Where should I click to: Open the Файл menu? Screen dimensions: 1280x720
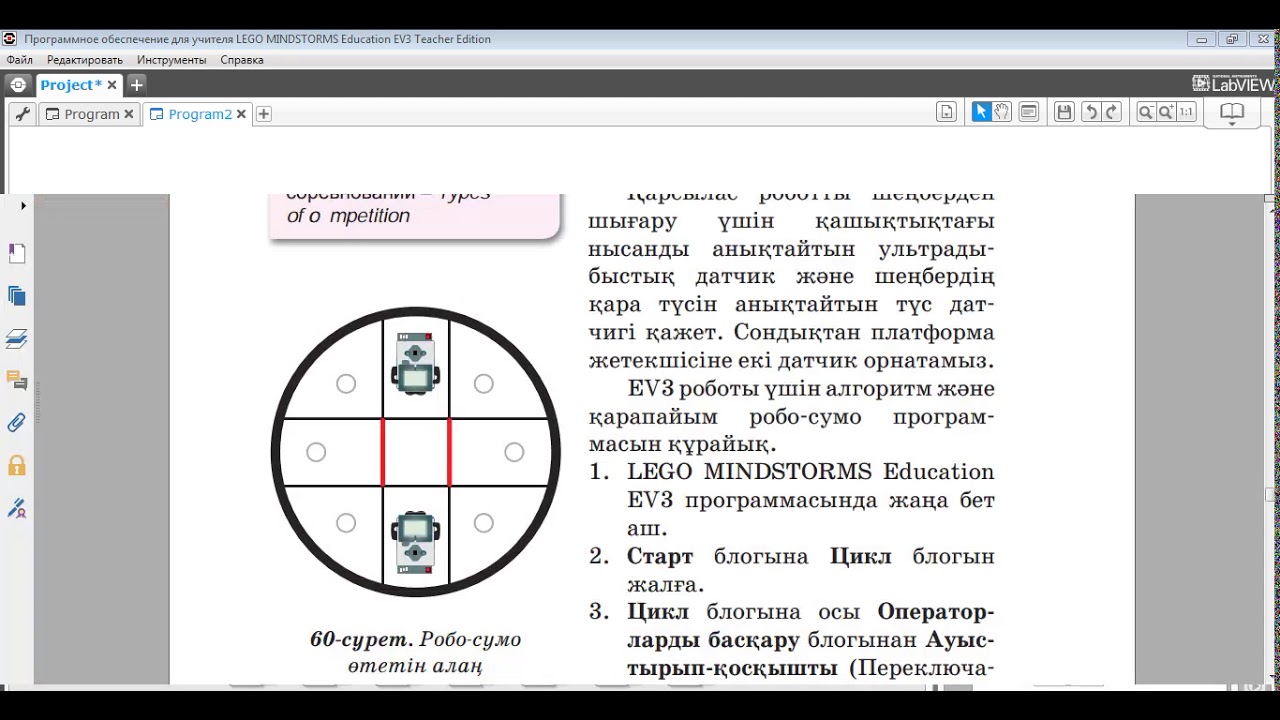click(19, 60)
